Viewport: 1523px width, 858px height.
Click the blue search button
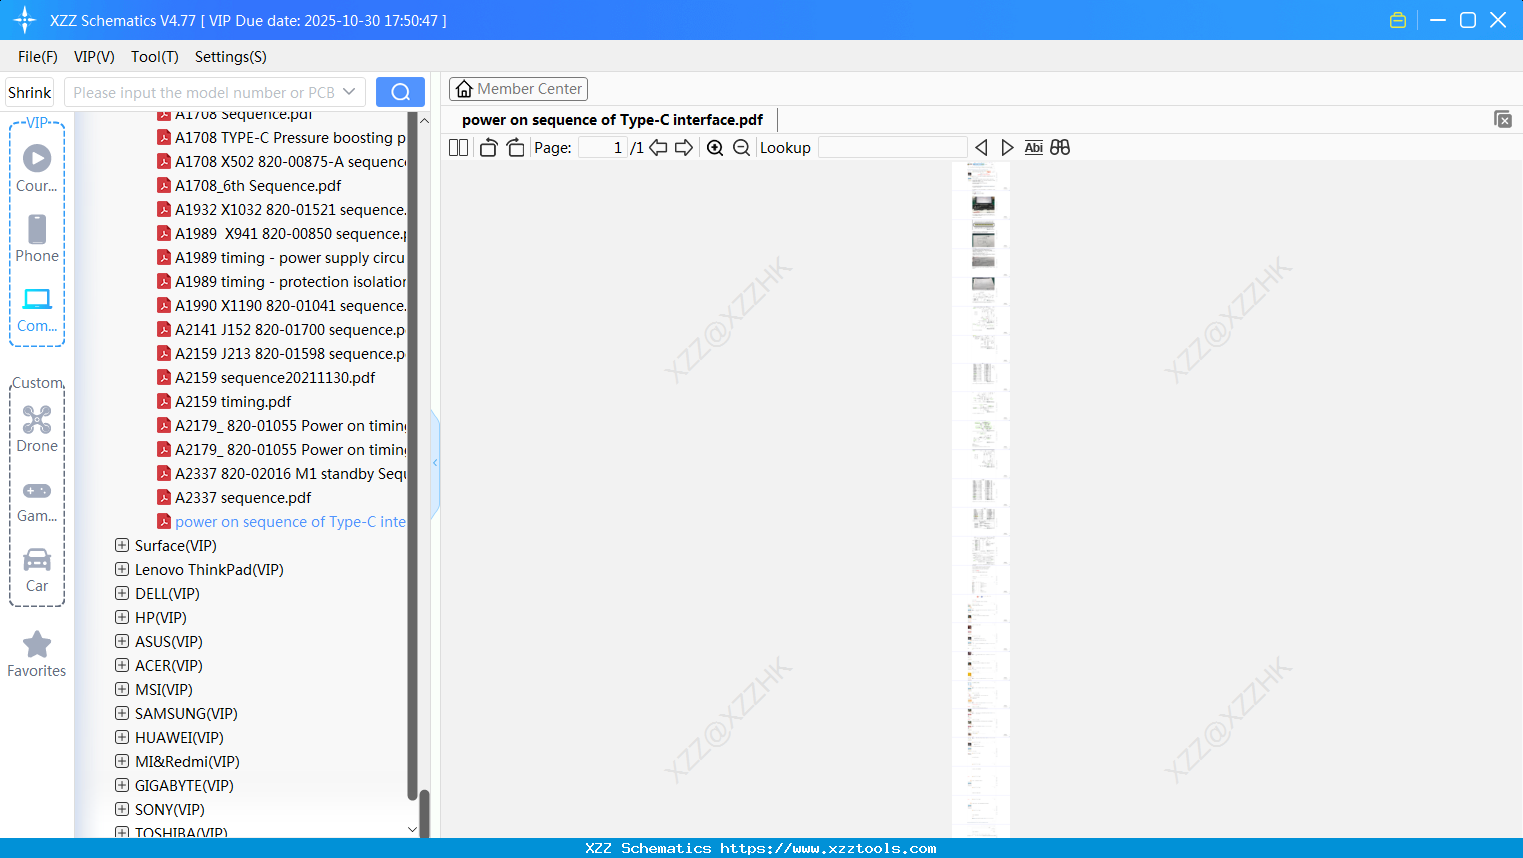(400, 92)
